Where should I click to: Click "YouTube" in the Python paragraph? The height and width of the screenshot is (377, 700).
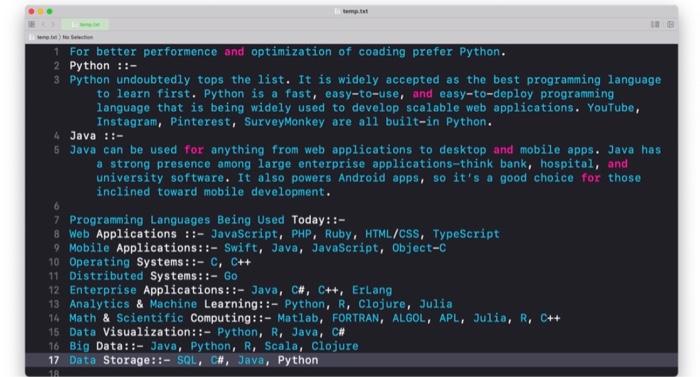pyautogui.click(x=611, y=108)
